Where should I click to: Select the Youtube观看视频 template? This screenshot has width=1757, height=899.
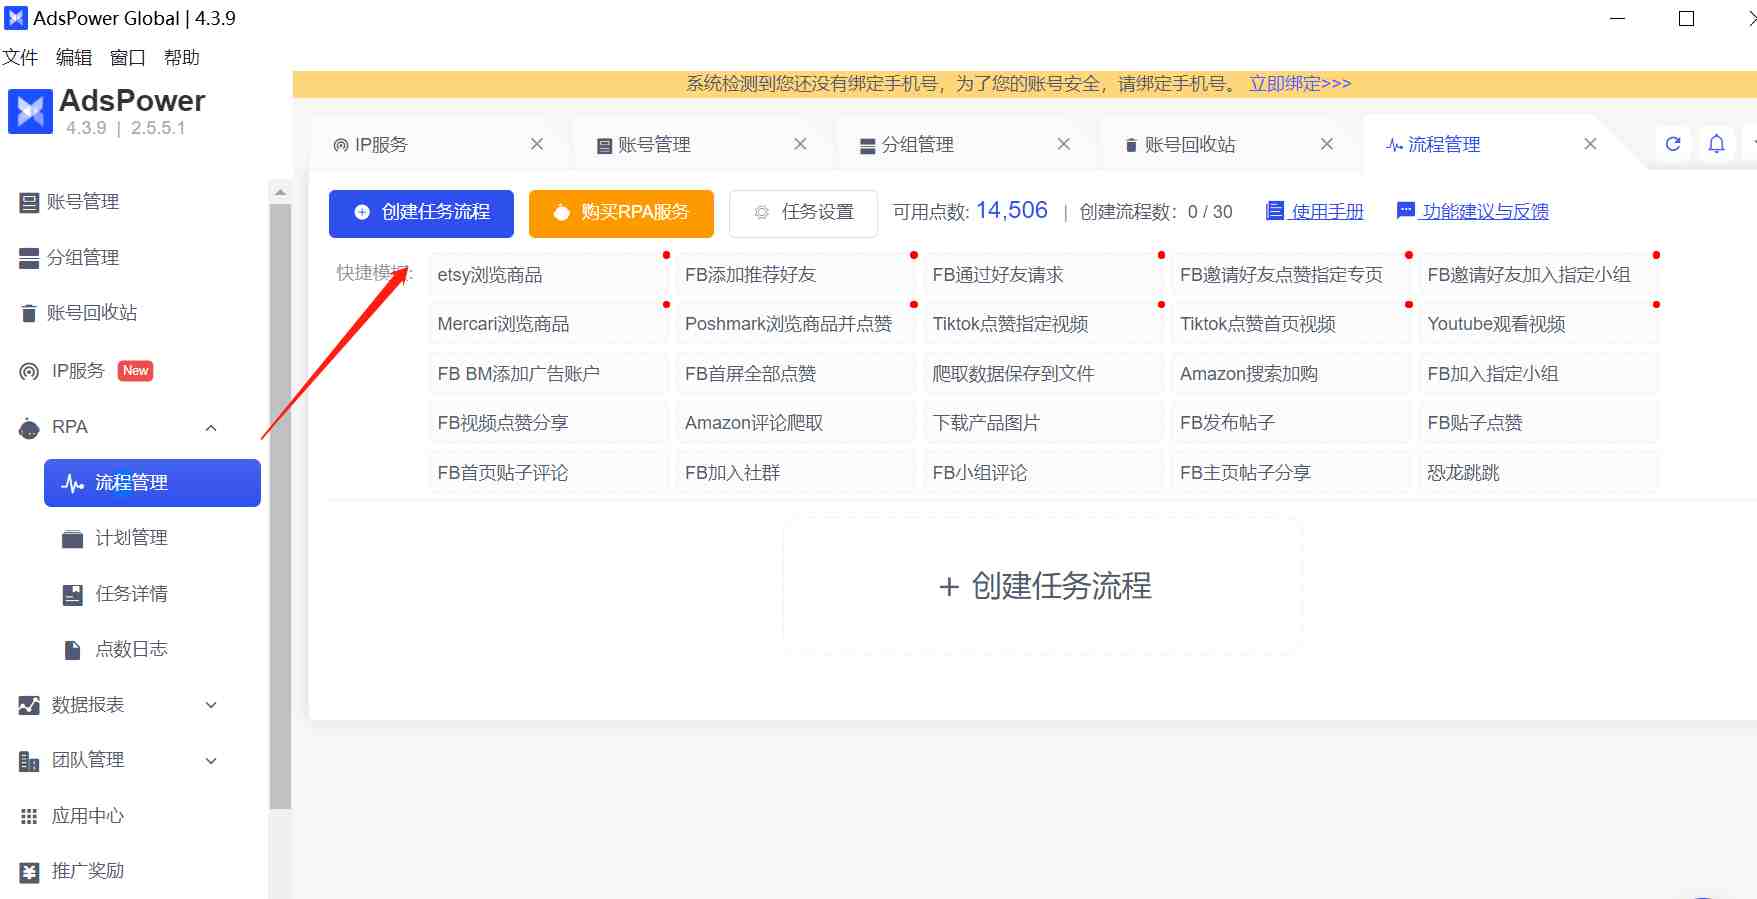(1538, 324)
